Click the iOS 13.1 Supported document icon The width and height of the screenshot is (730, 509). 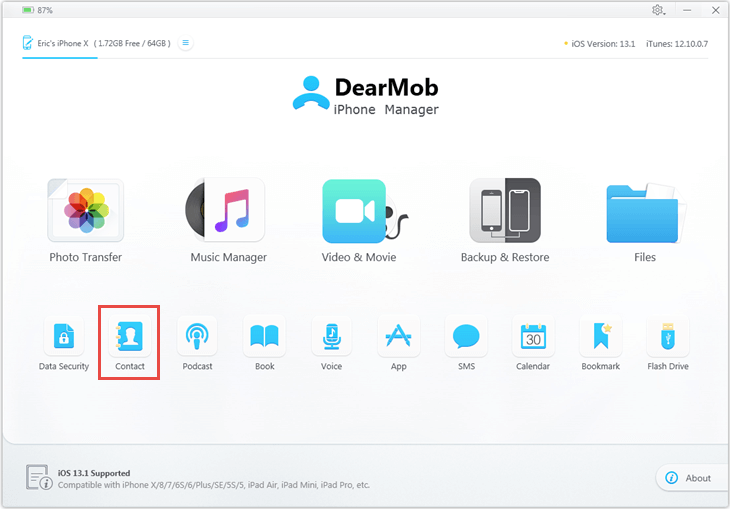tap(39, 477)
